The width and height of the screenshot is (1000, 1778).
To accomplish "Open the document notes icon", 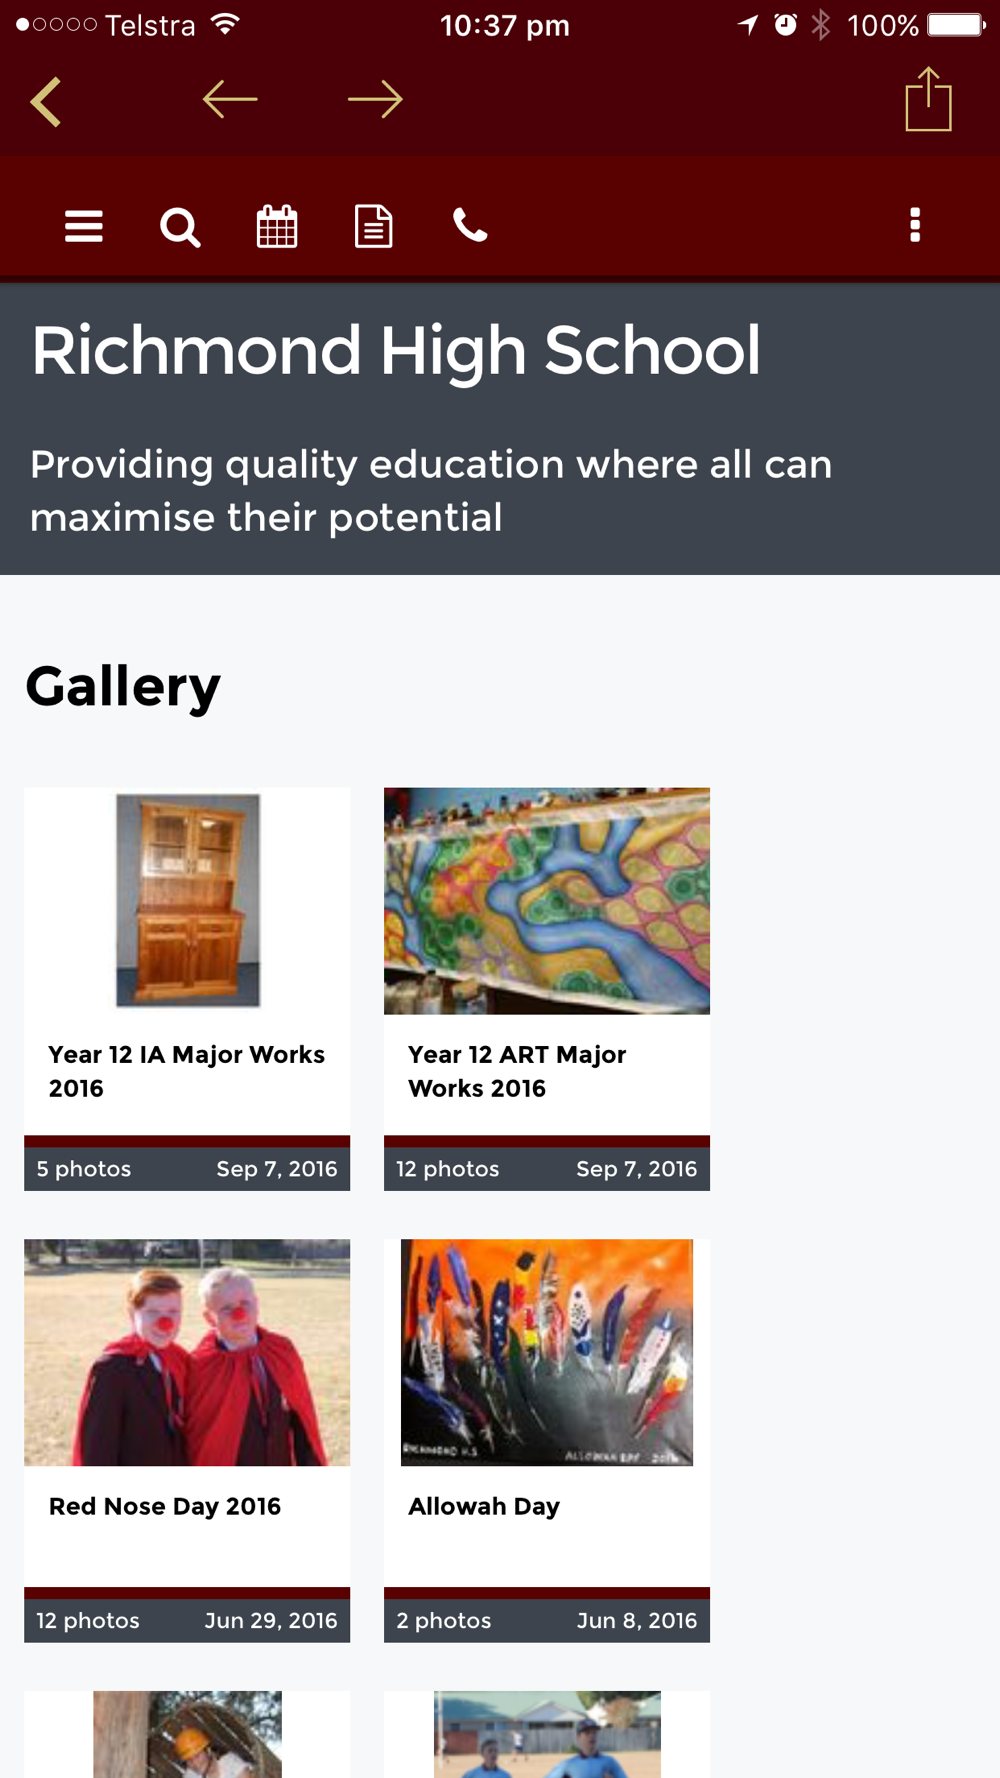I will [374, 227].
